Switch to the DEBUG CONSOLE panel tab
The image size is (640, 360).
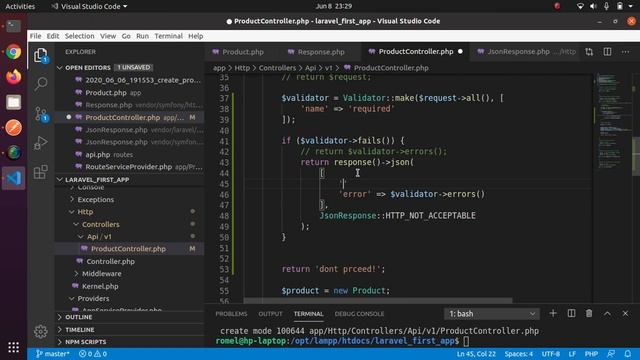[359, 313]
